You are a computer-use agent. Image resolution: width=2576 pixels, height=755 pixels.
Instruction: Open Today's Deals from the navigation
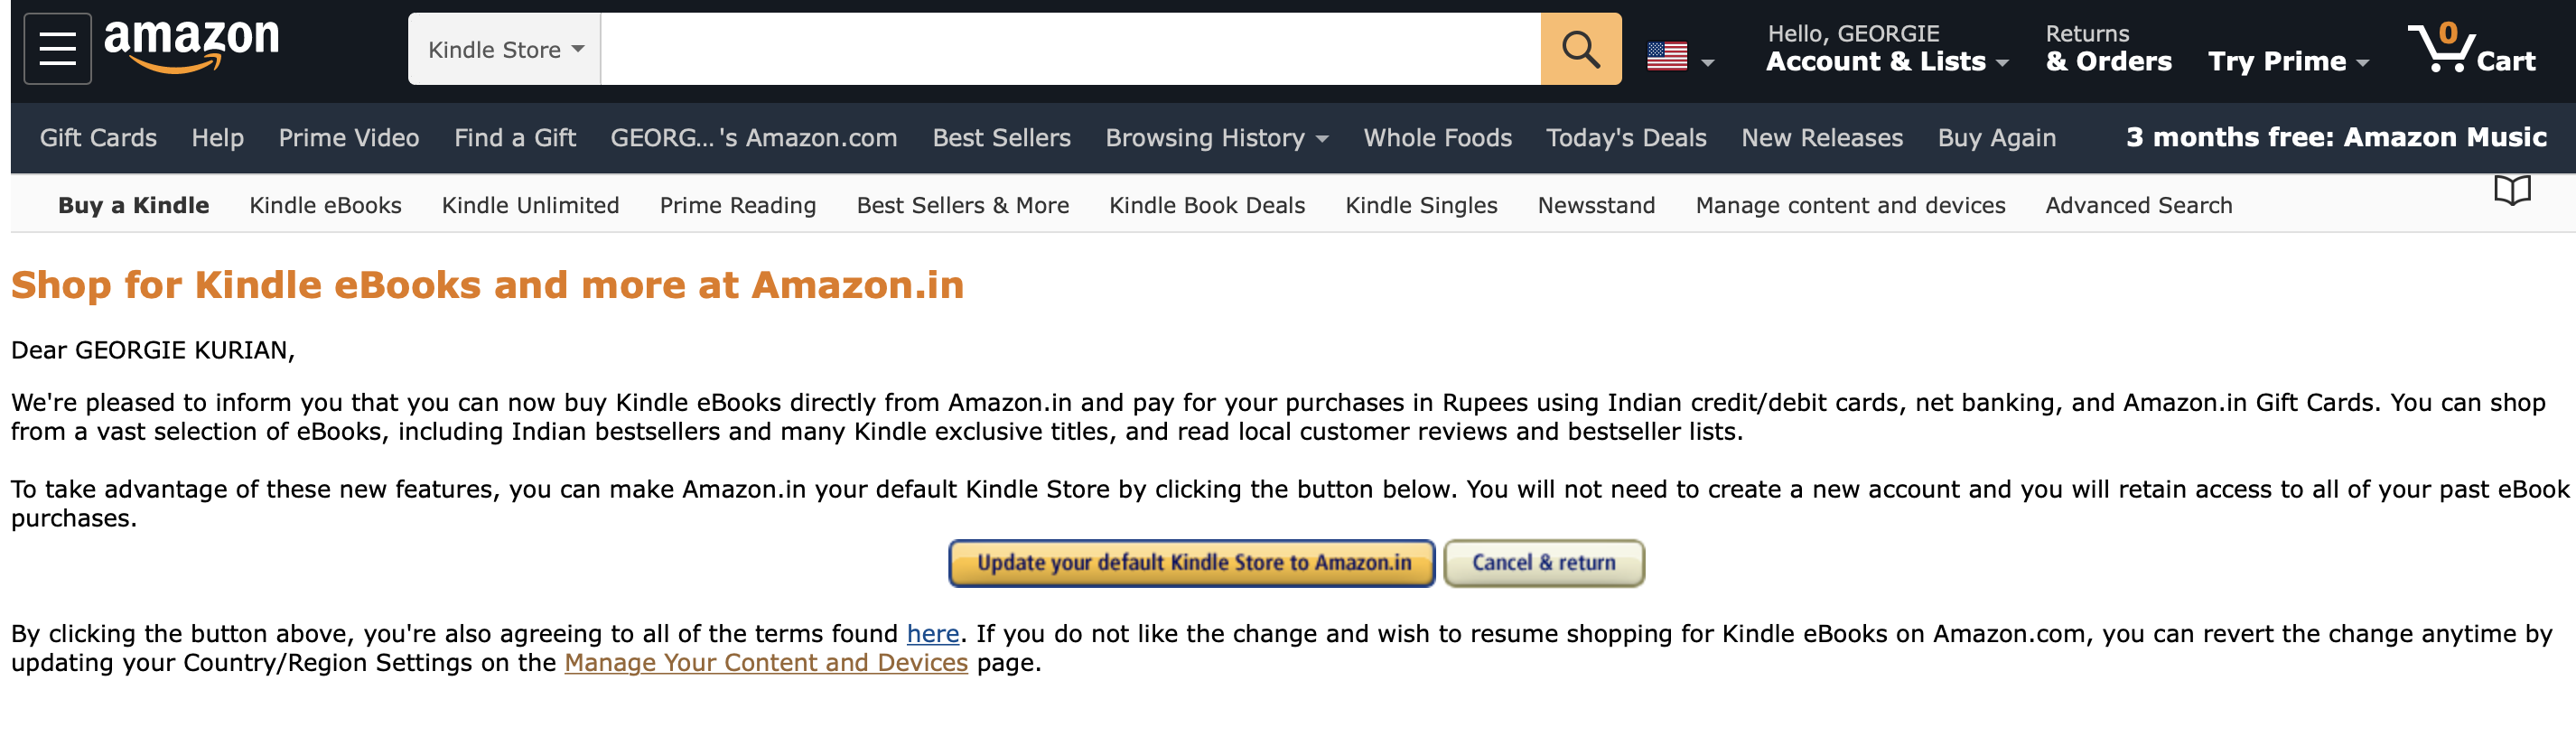click(1625, 139)
